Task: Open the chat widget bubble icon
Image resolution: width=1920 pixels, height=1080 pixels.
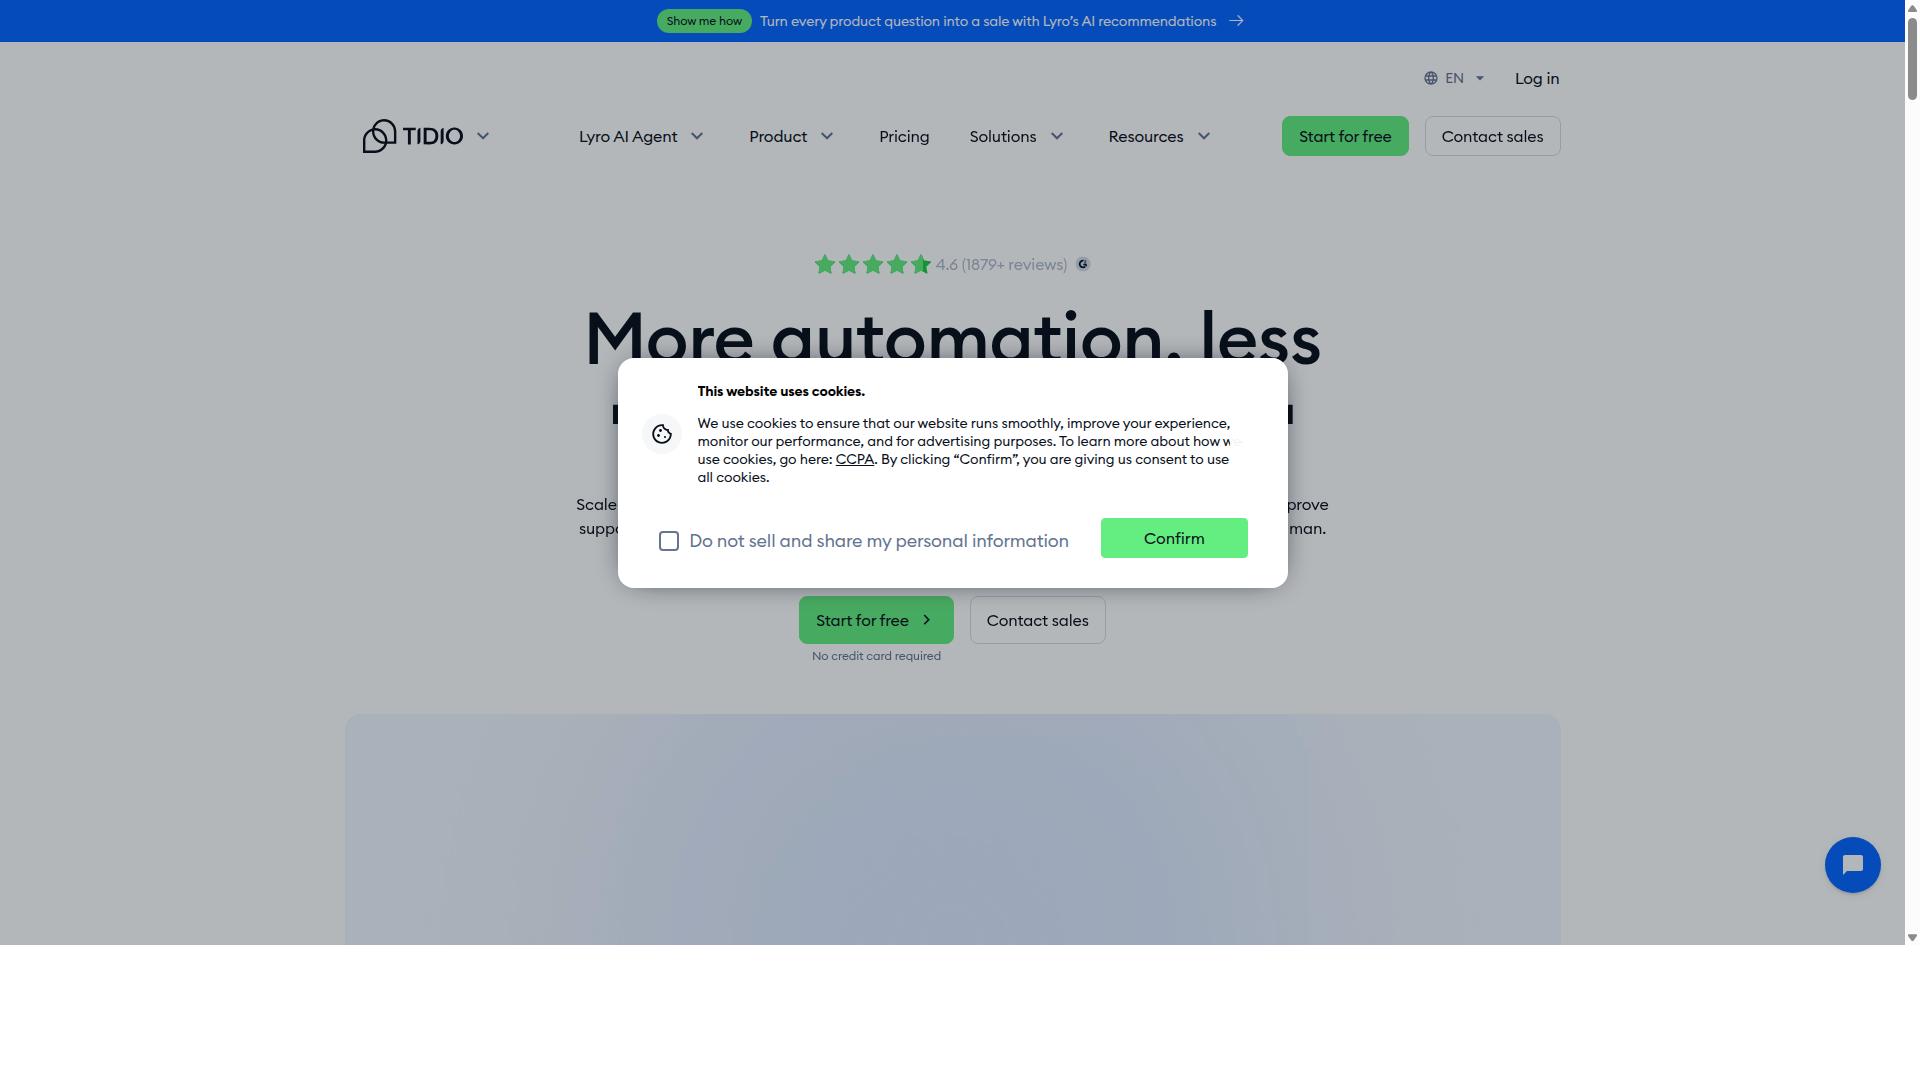Action: pos(1852,865)
